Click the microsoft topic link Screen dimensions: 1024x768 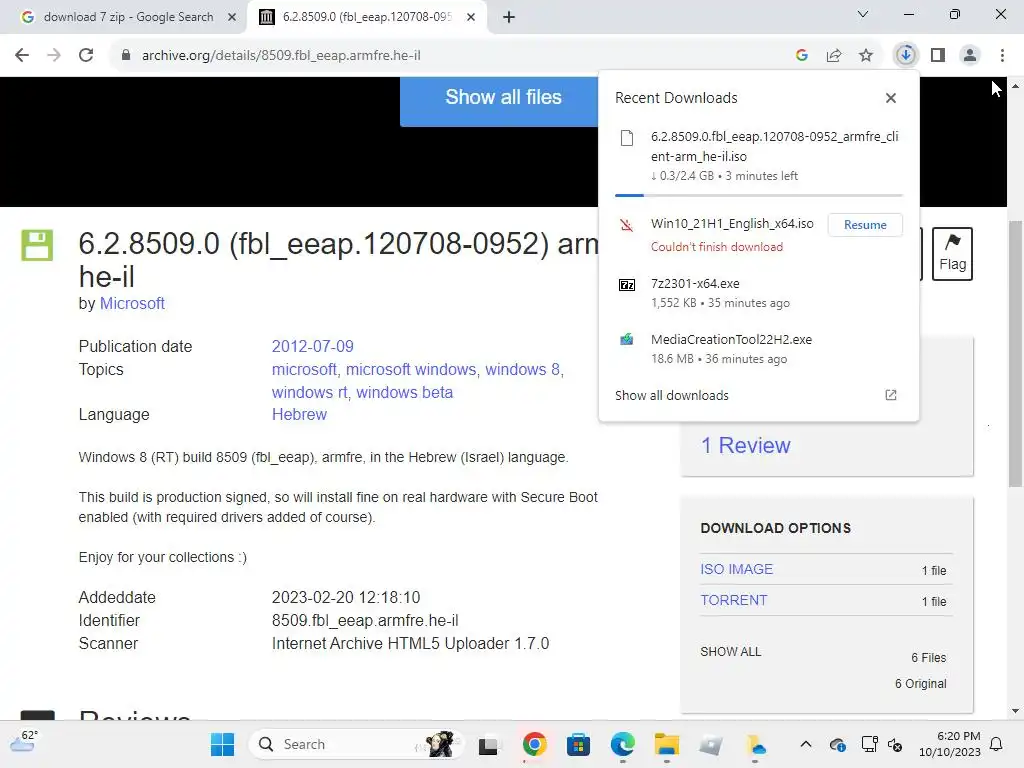coord(304,370)
